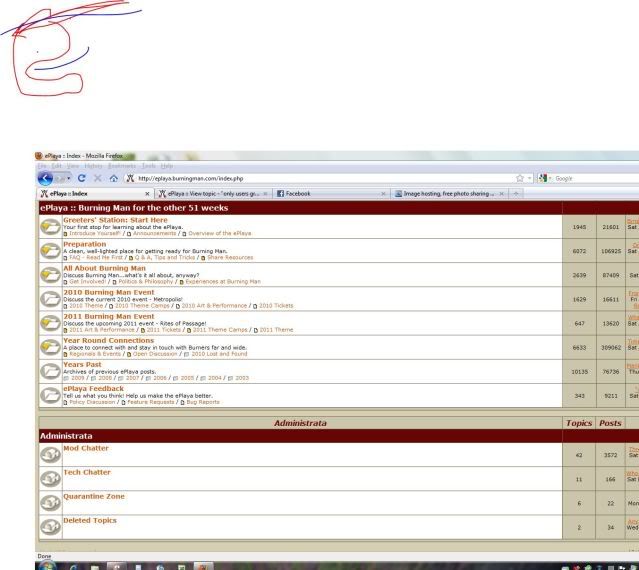This screenshot has width=639, height=570.
Task: Click the folder icon beside Greeters' Station
Action: (x=50, y=227)
